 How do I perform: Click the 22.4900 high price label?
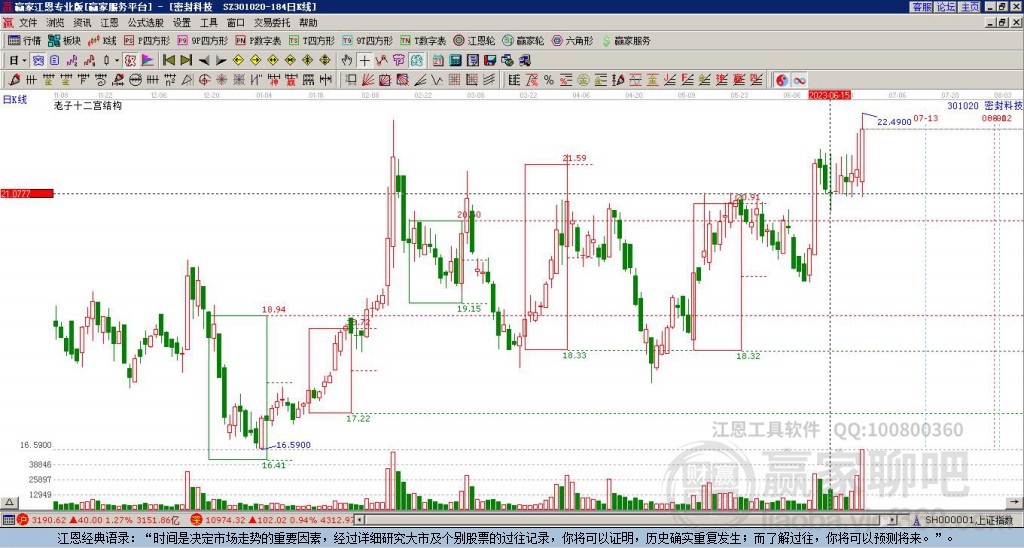894,121
